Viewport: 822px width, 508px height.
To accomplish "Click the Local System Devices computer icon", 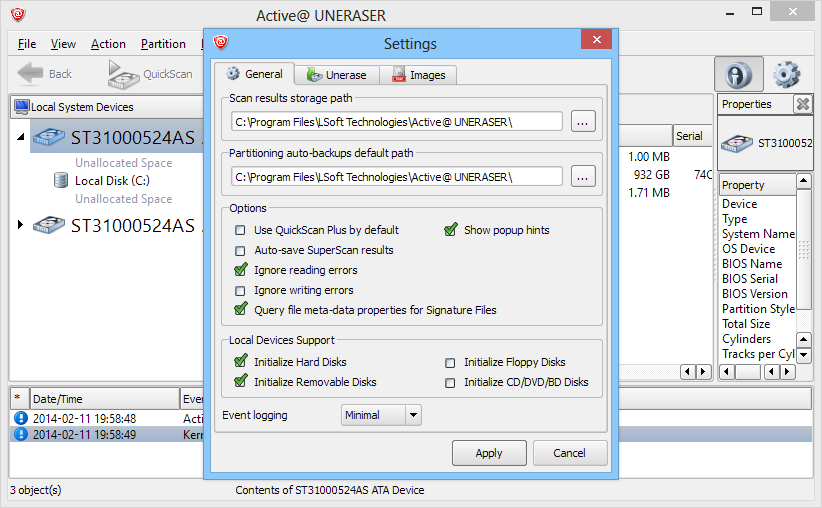I will point(21,106).
